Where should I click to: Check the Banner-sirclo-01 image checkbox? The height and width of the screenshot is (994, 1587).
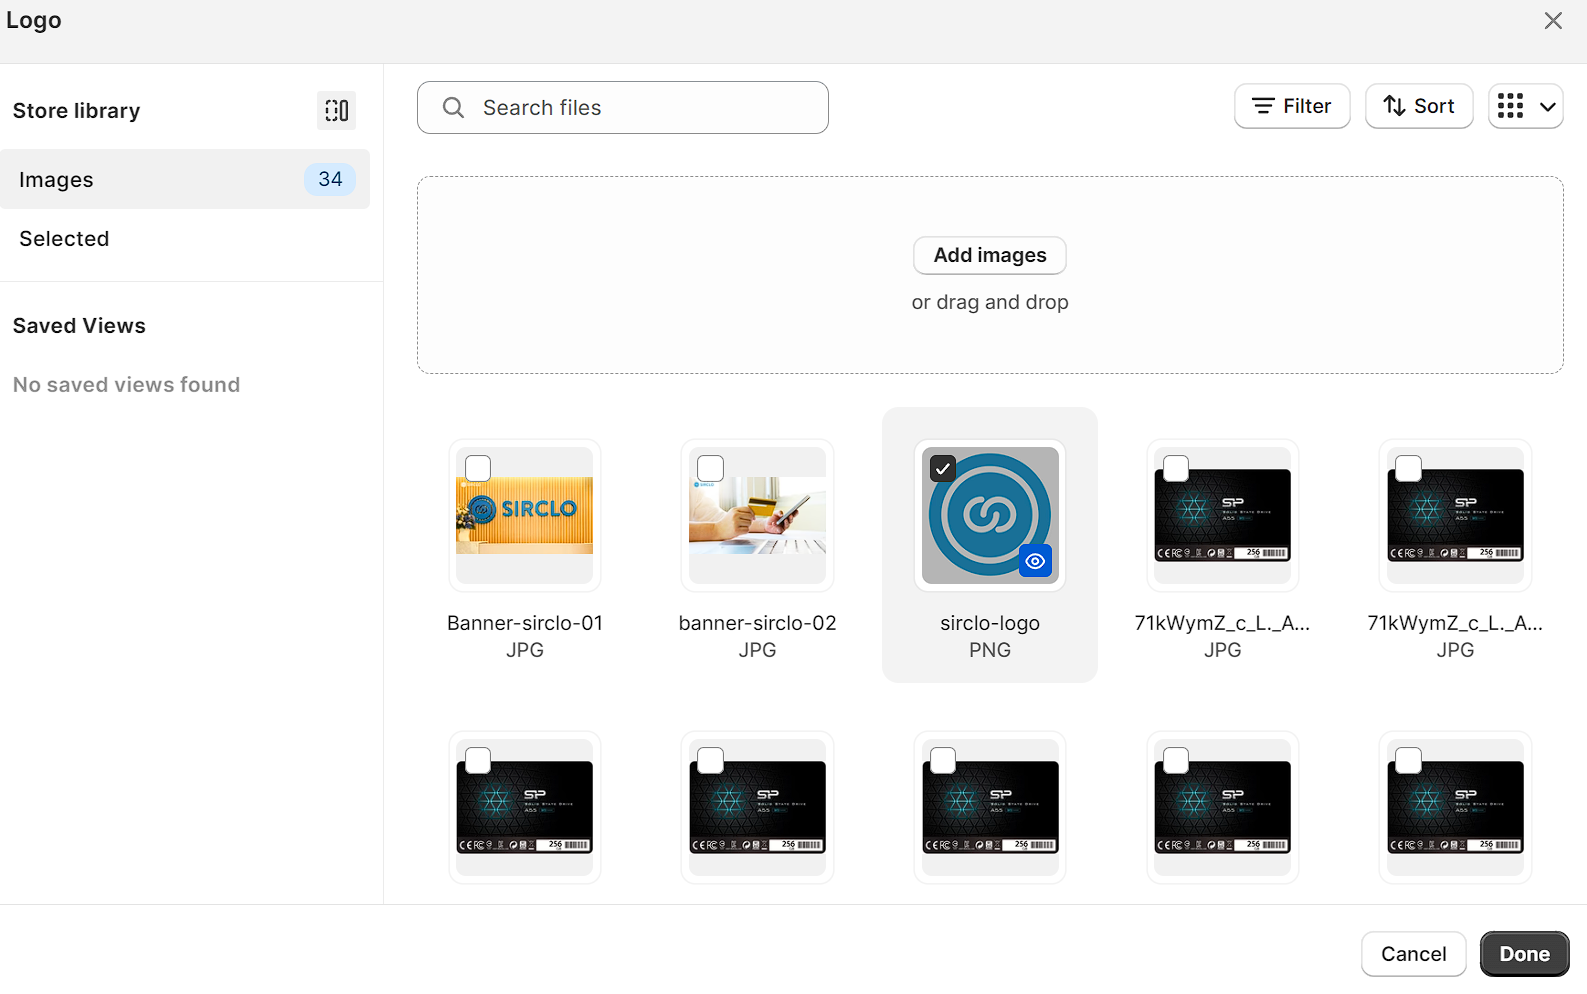[478, 468]
